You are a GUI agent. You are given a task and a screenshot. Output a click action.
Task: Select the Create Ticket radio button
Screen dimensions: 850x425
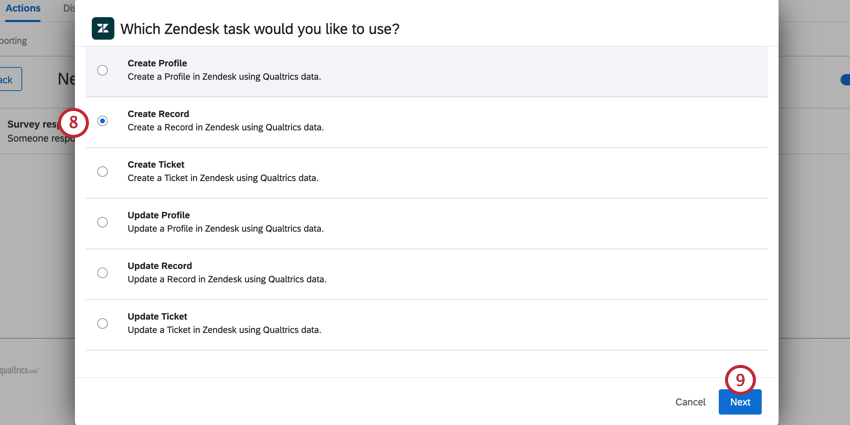pyautogui.click(x=102, y=172)
